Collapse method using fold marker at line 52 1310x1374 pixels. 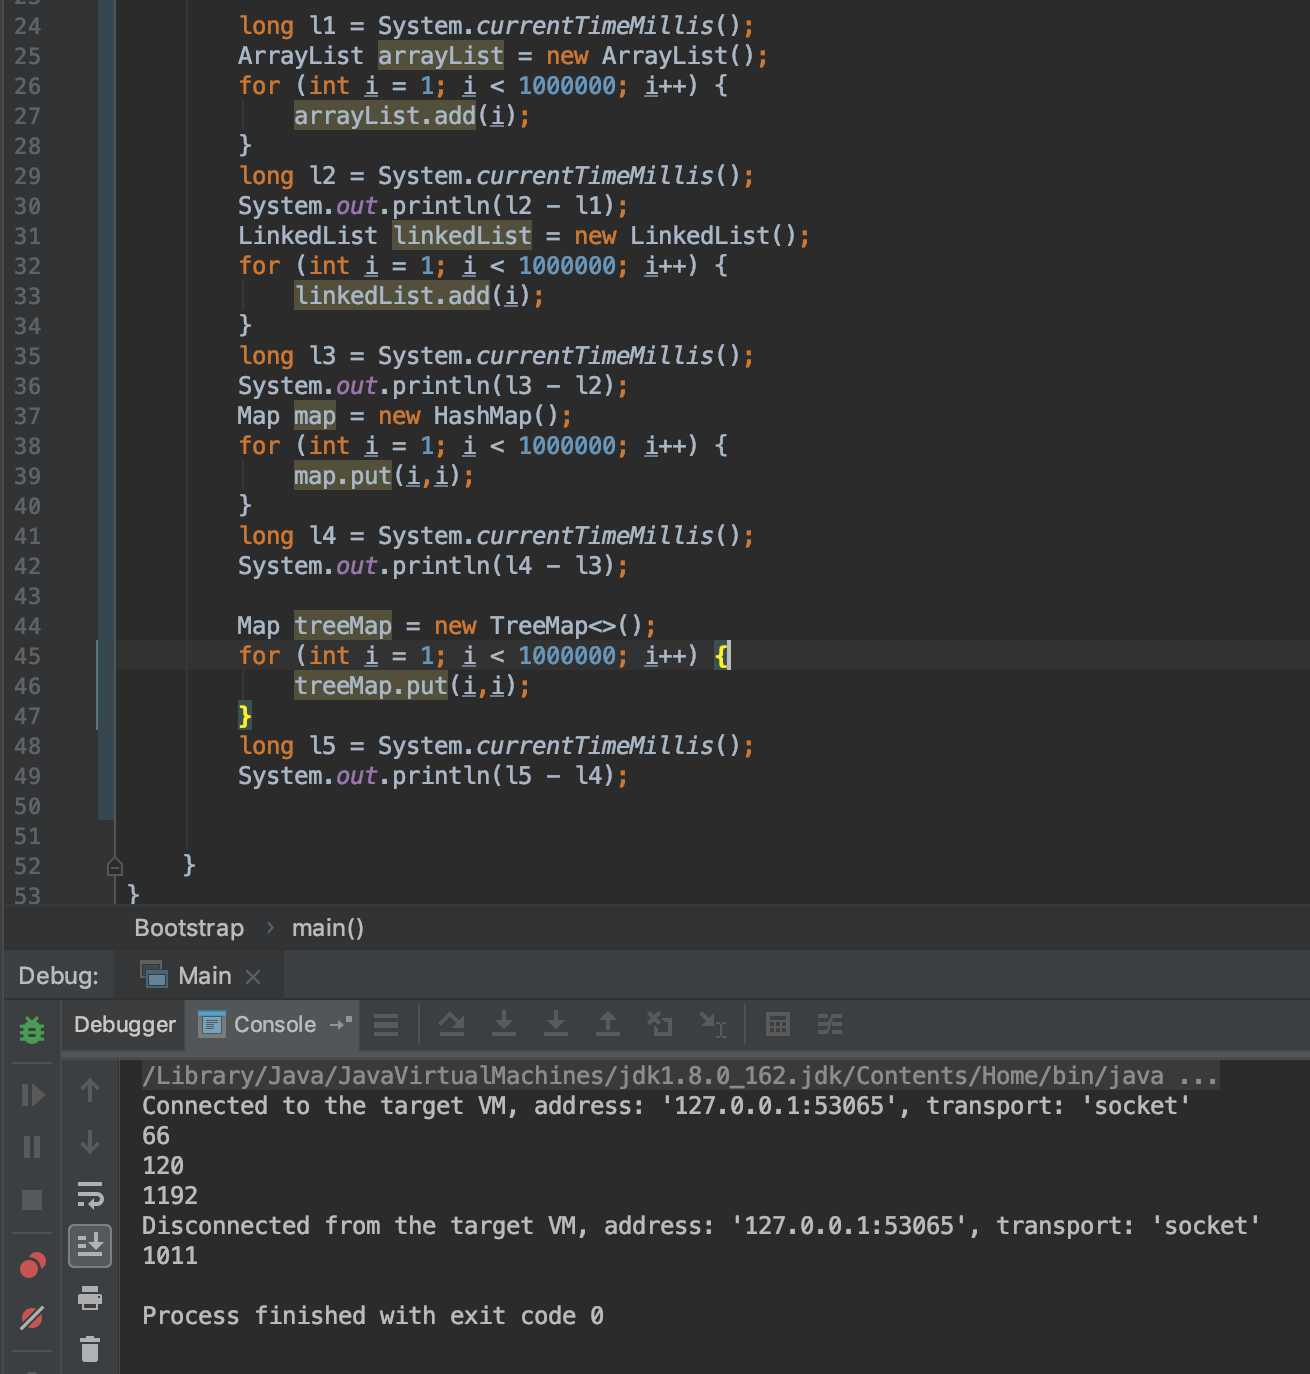tap(115, 866)
